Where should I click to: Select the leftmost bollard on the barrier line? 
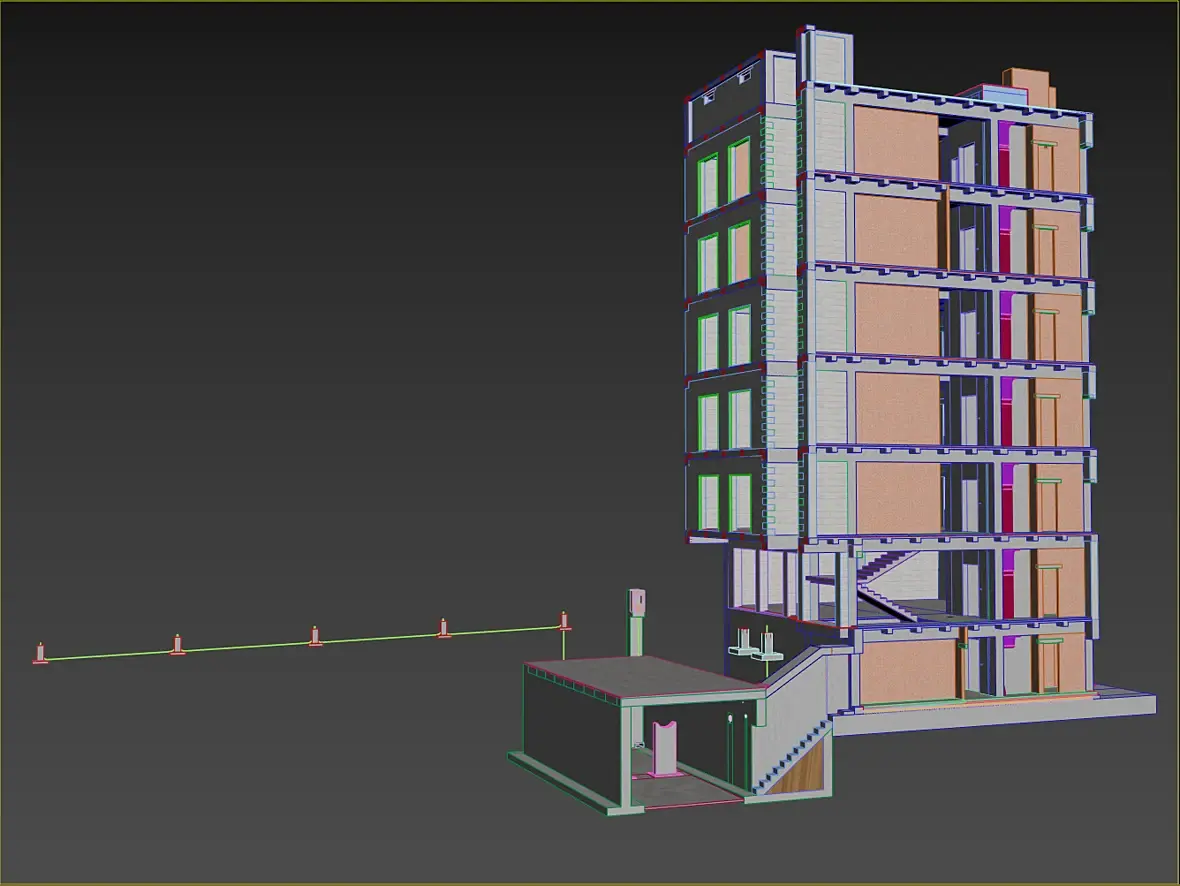pos(41,653)
